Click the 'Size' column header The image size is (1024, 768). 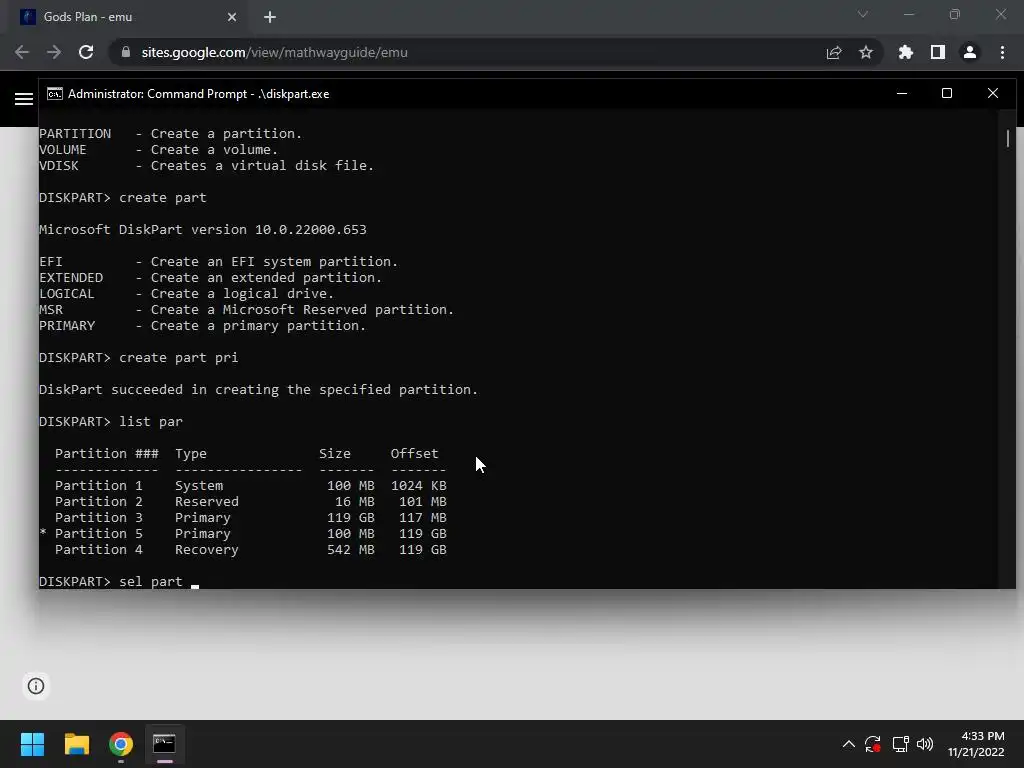(334, 453)
